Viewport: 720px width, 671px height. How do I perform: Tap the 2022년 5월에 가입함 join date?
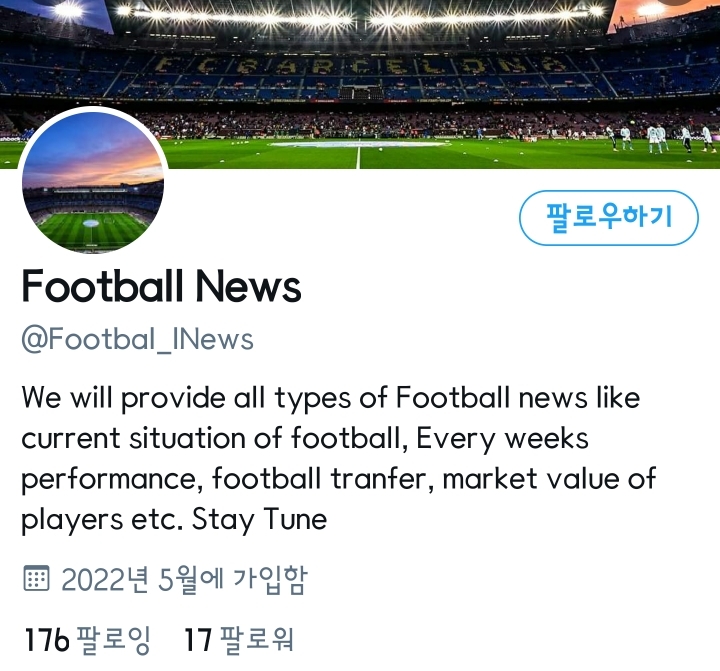coord(184,579)
